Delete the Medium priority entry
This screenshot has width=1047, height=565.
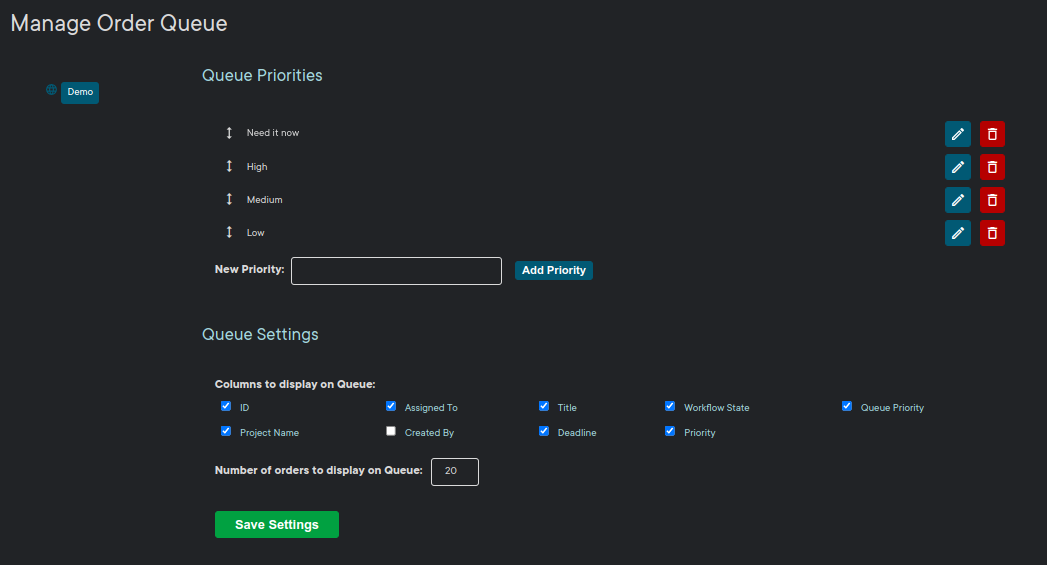pos(992,200)
